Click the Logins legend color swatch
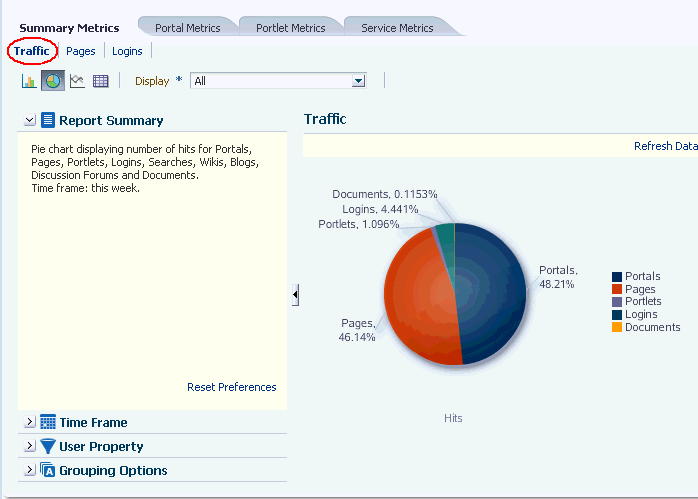Image resolution: width=698 pixels, height=499 pixels. [617, 315]
